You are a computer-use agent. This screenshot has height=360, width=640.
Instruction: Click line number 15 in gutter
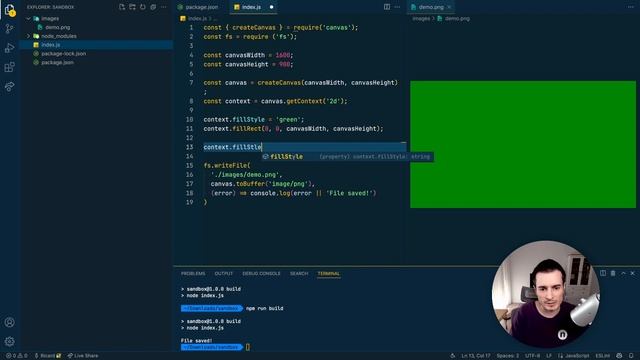[189, 166]
